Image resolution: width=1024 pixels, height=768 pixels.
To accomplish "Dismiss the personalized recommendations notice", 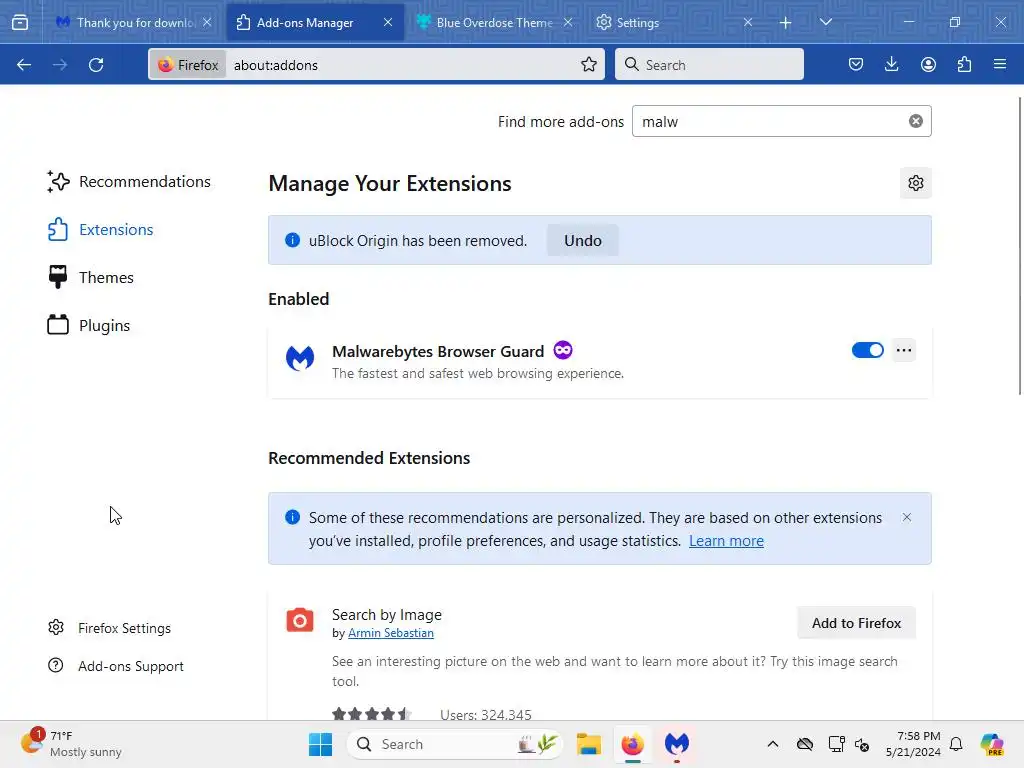I will [x=906, y=517].
